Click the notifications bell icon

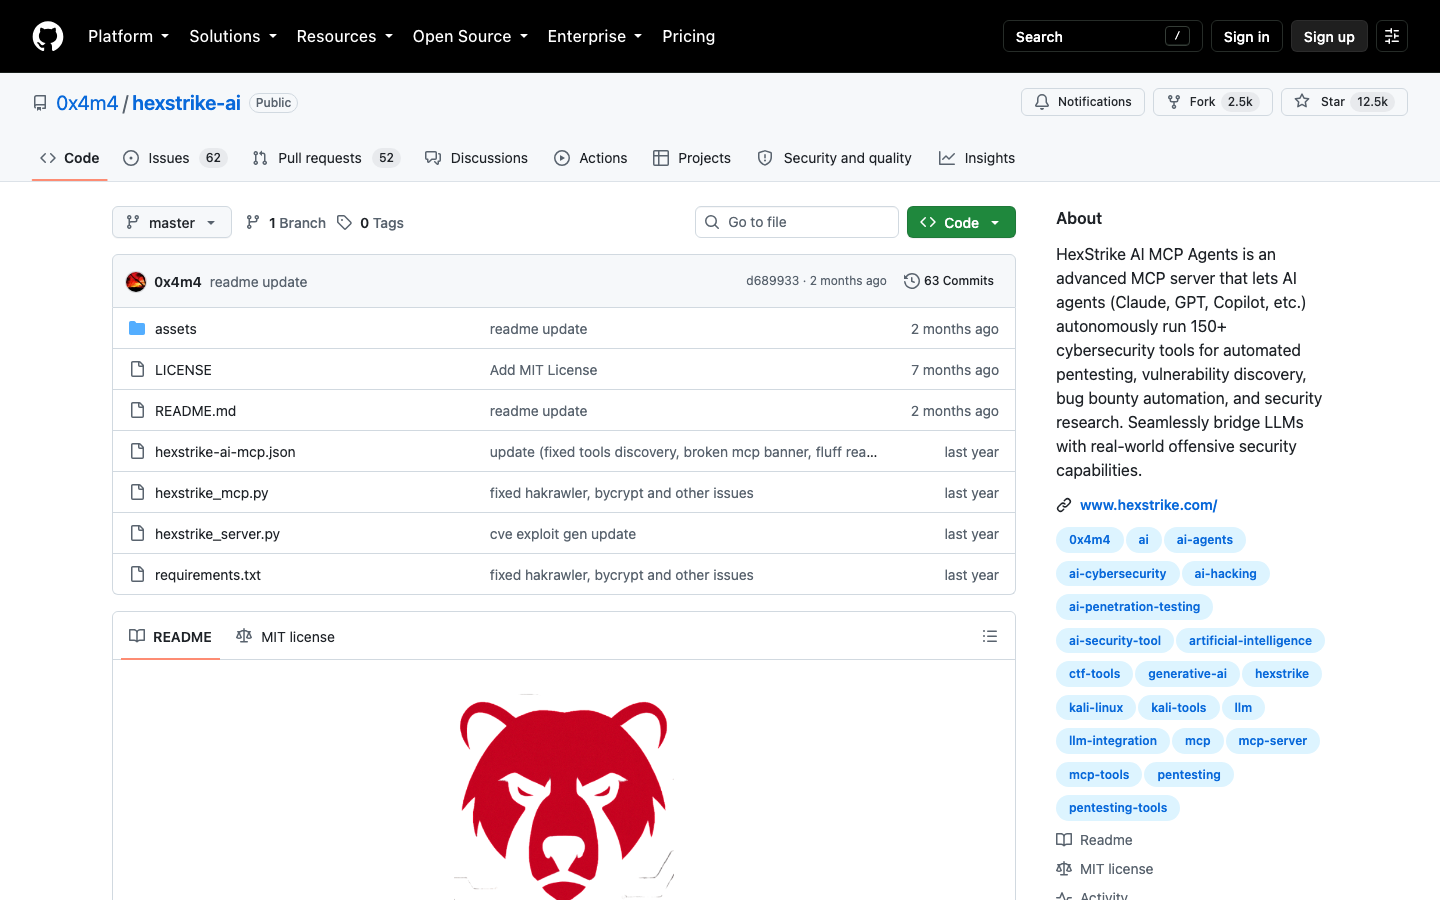1042,102
